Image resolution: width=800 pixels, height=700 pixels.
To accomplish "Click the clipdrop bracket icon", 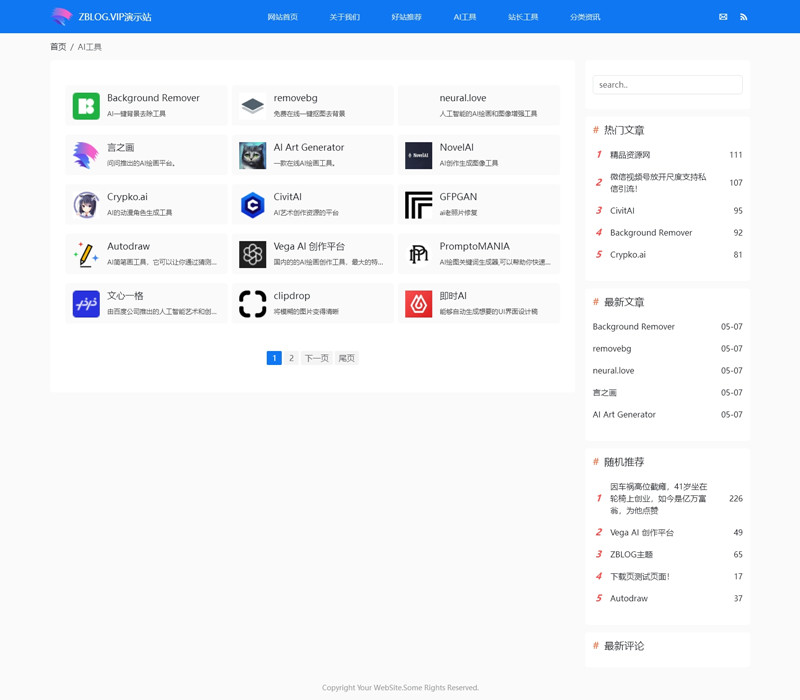I will click(253, 304).
